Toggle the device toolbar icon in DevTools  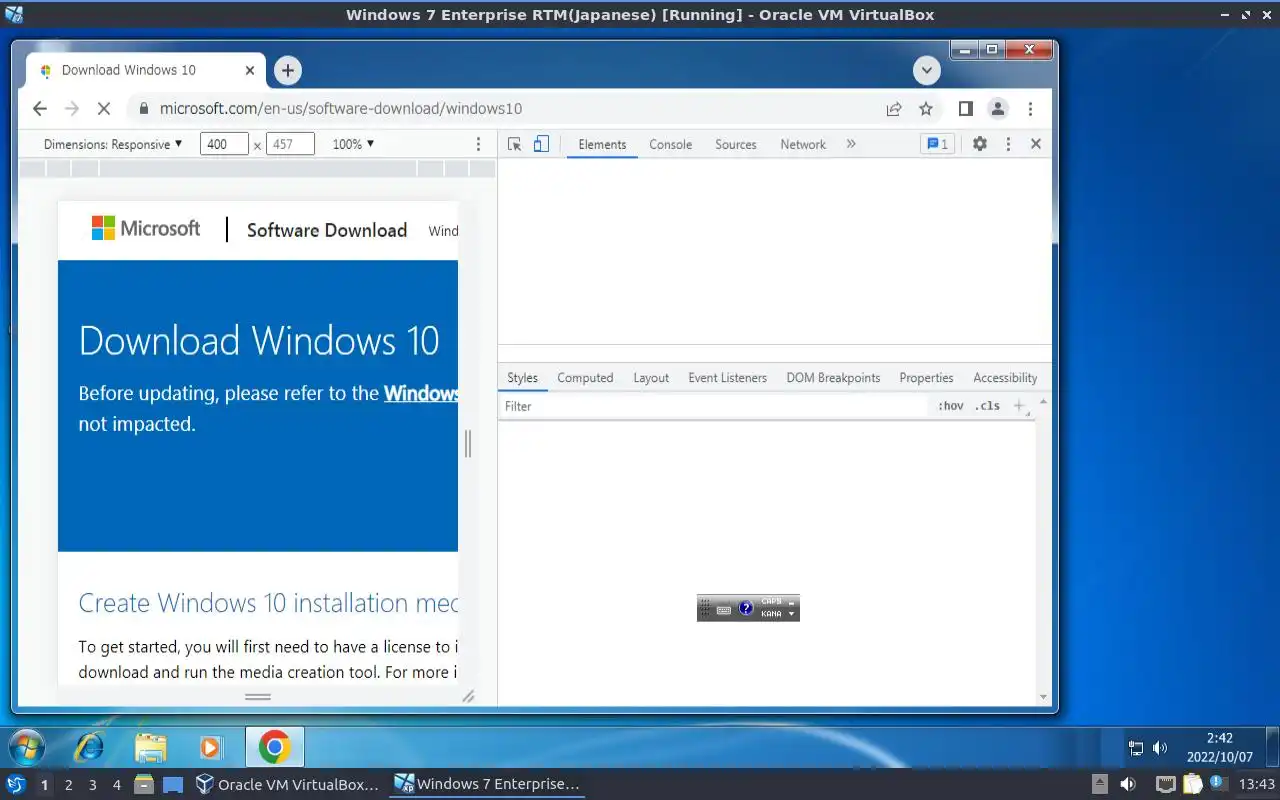click(x=541, y=144)
